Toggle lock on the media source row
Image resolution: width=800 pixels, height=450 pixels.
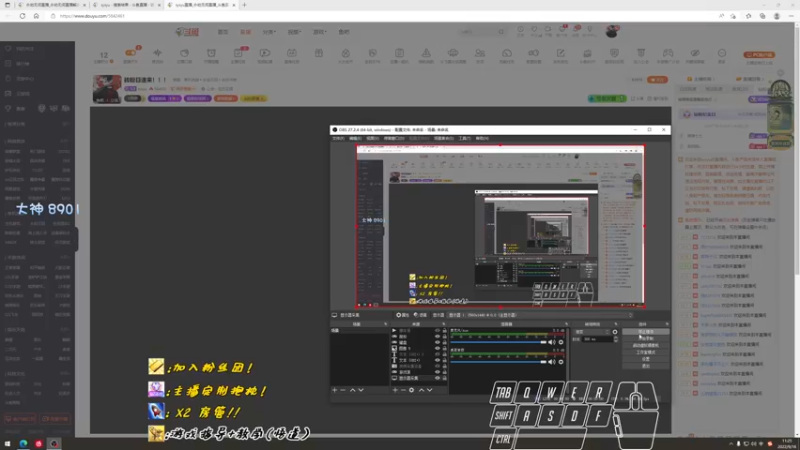[444, 331]
